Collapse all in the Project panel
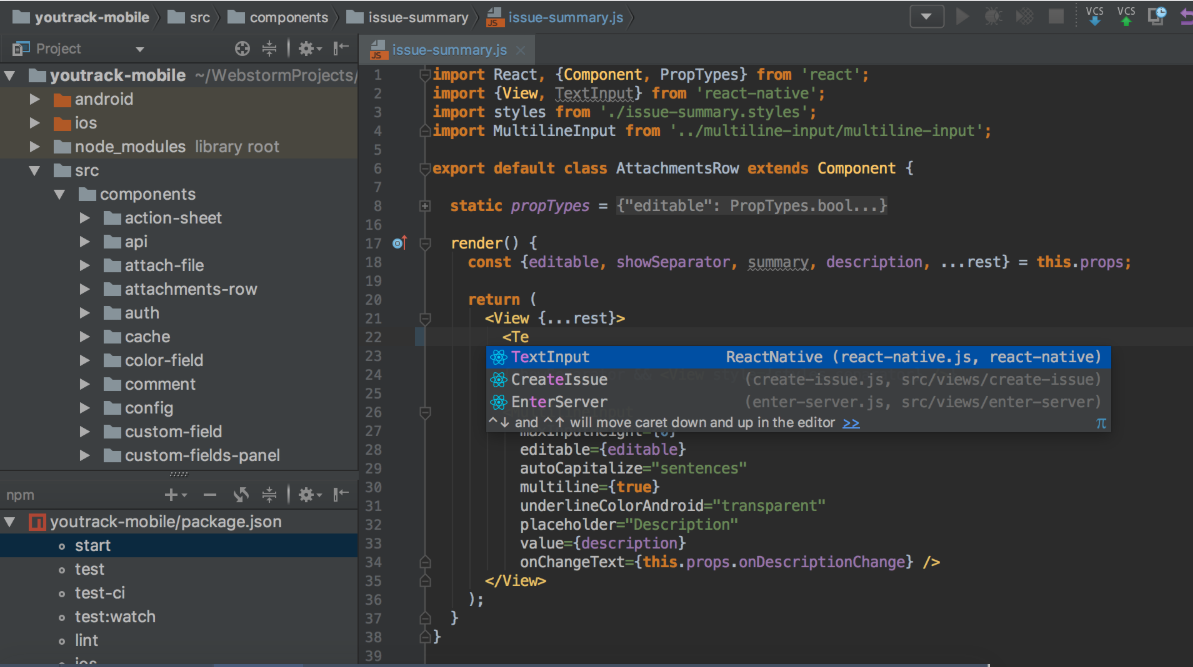The height and width of the screenshot is (667, 1193). tap(269, 49)
